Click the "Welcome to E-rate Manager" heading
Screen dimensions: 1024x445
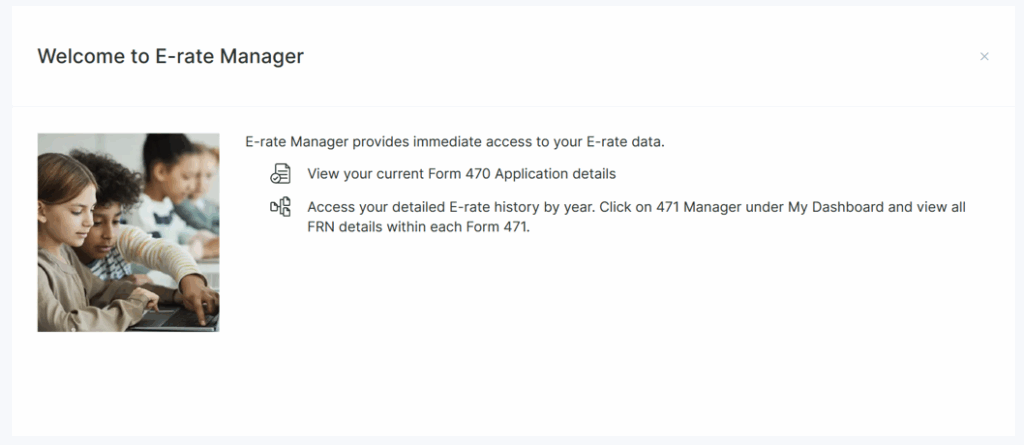(x=170, y=57)
